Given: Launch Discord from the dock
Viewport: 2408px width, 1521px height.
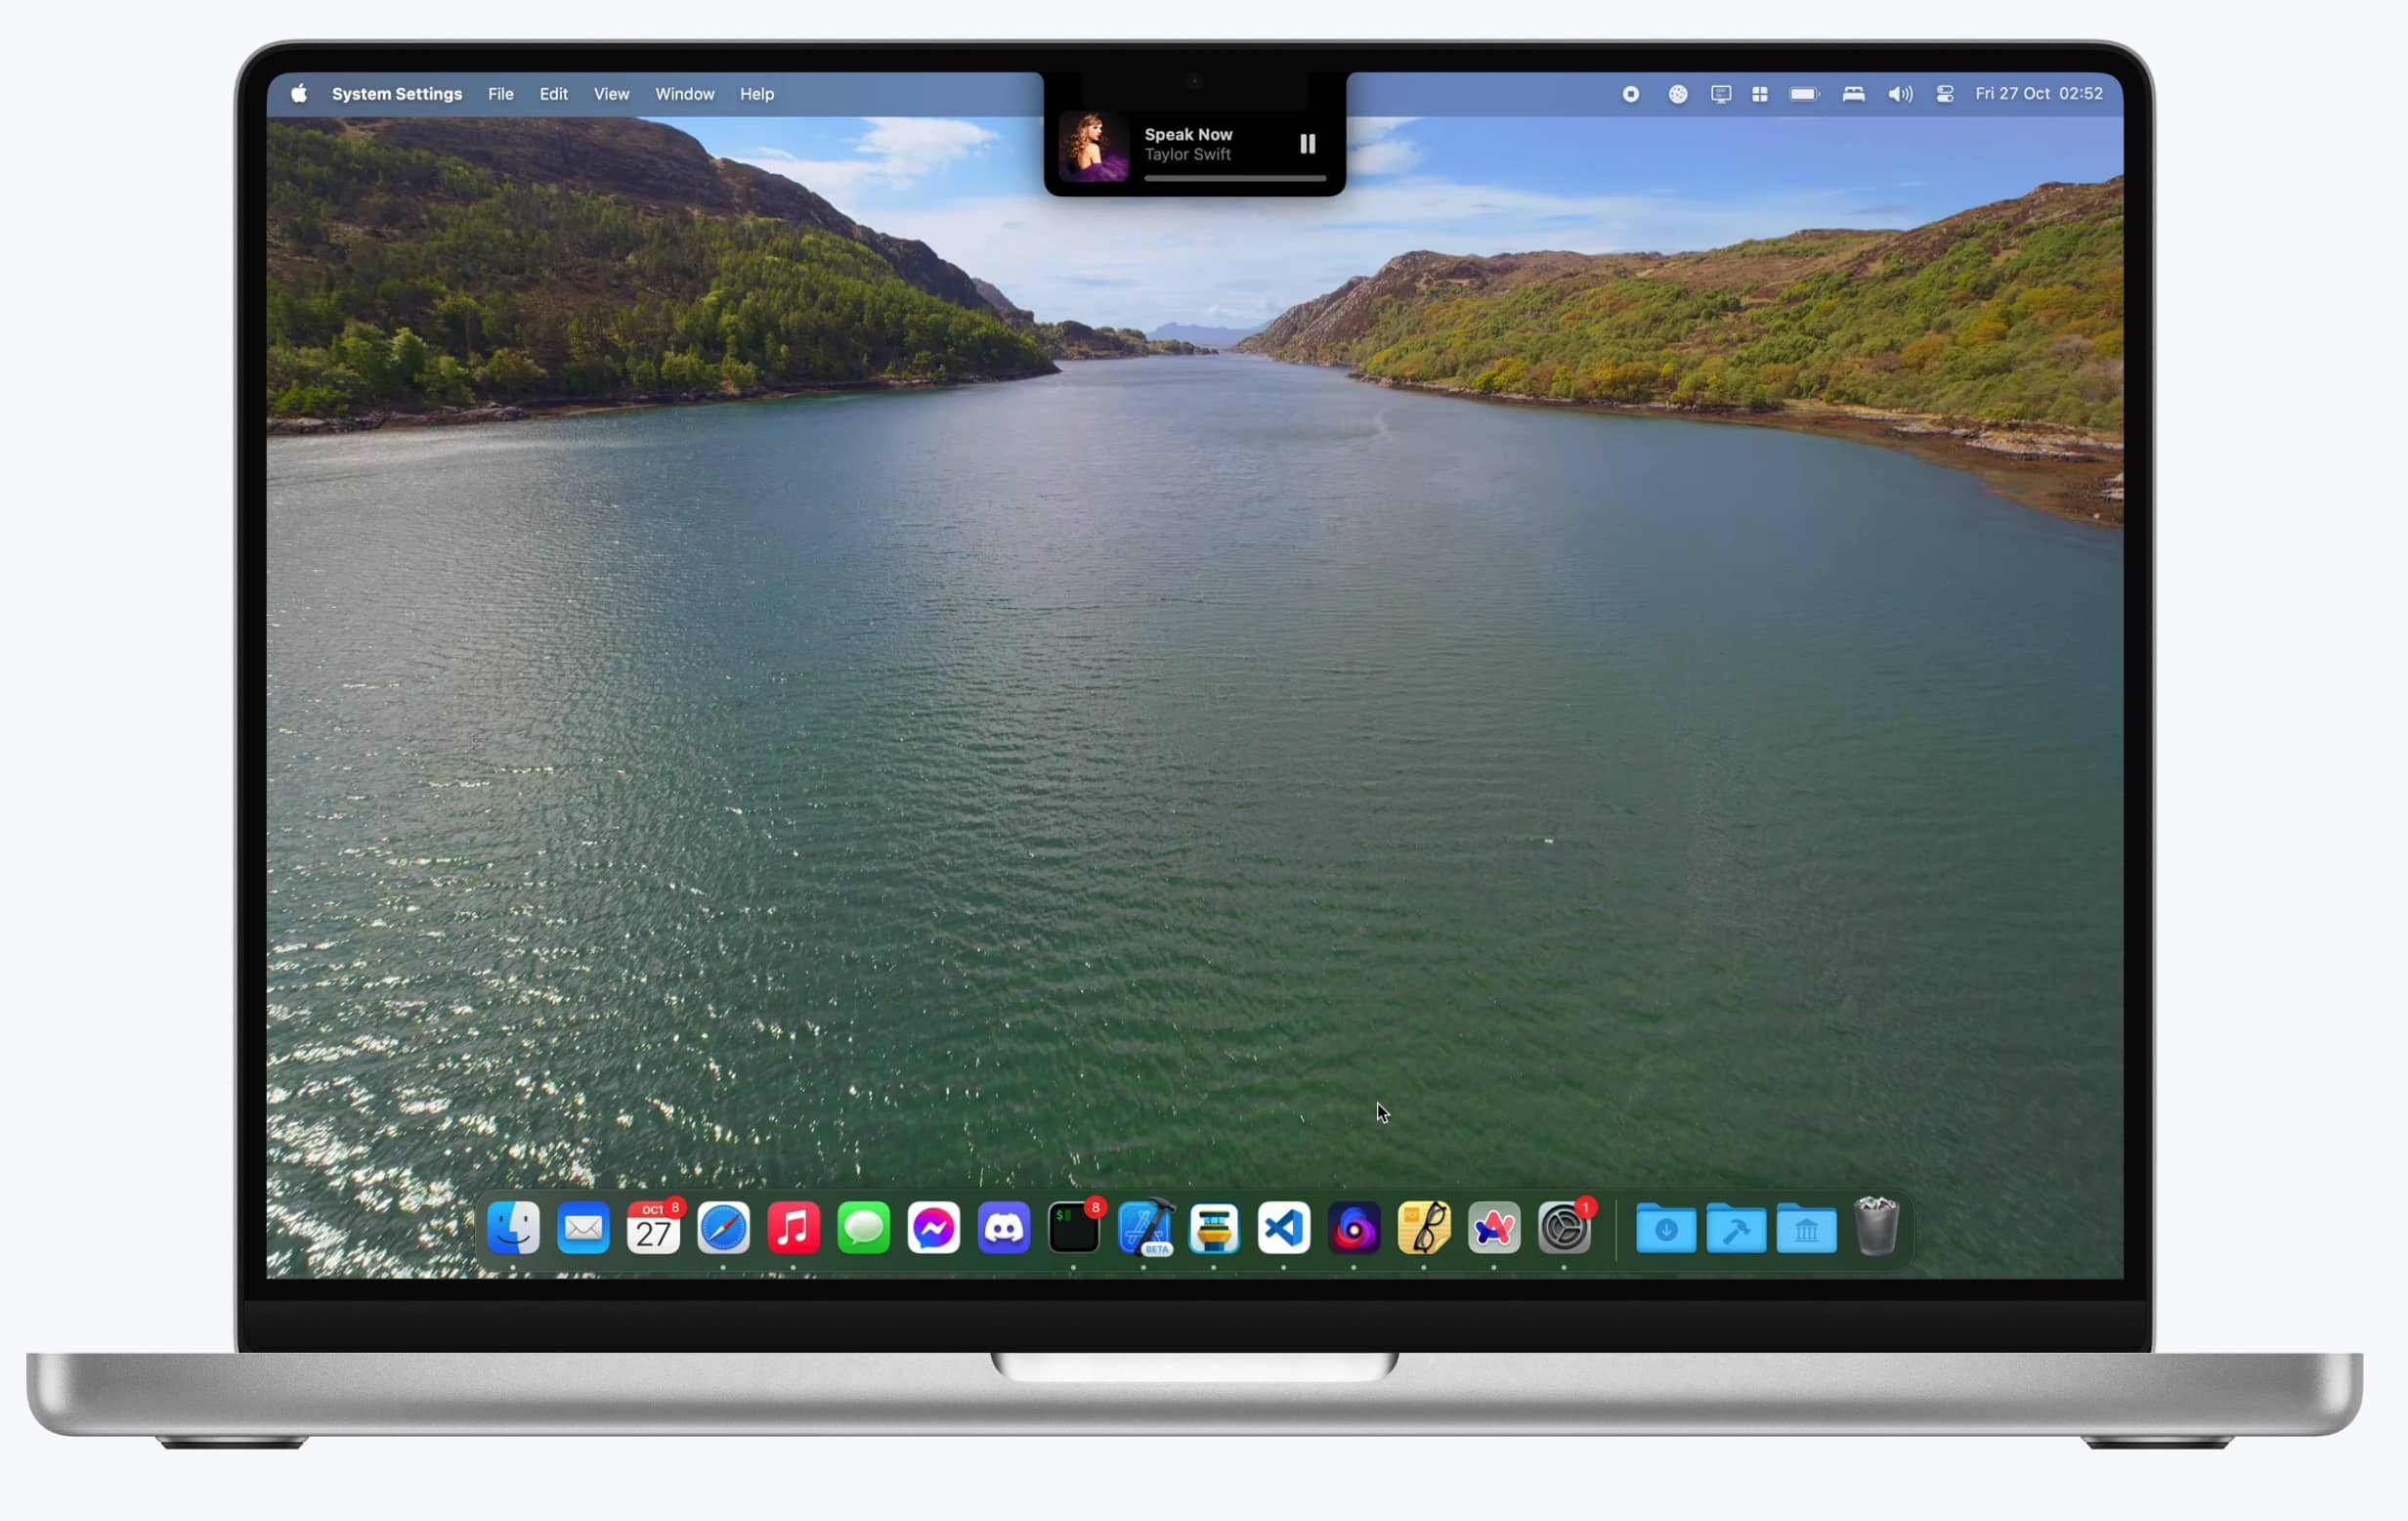Looking at the screenshot, I should pyautogui.click(x=1003, y=1228).
